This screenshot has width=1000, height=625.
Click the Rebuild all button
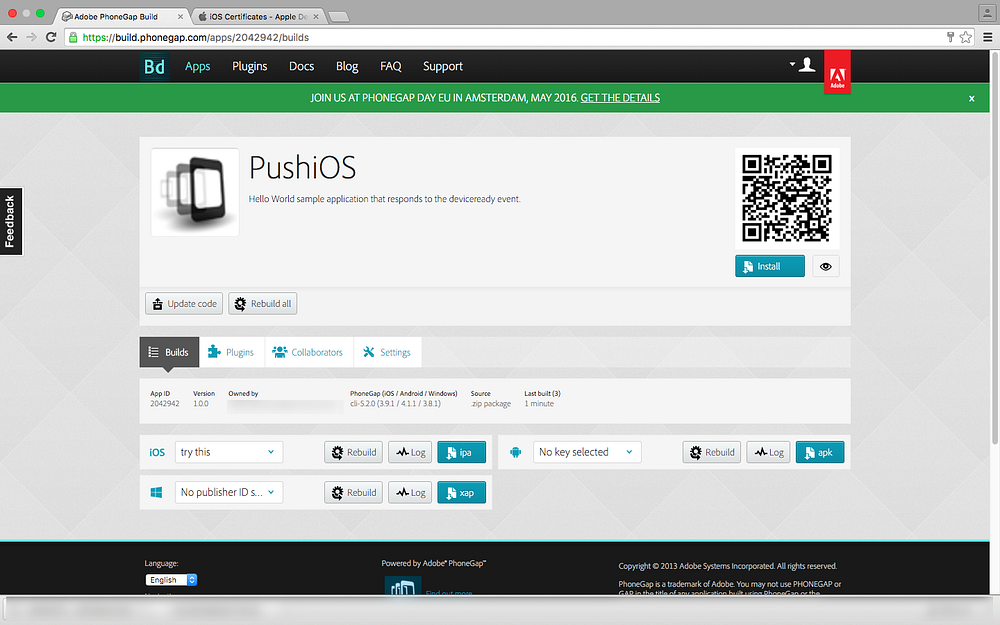pyautogui.click(x=263, y=304)
